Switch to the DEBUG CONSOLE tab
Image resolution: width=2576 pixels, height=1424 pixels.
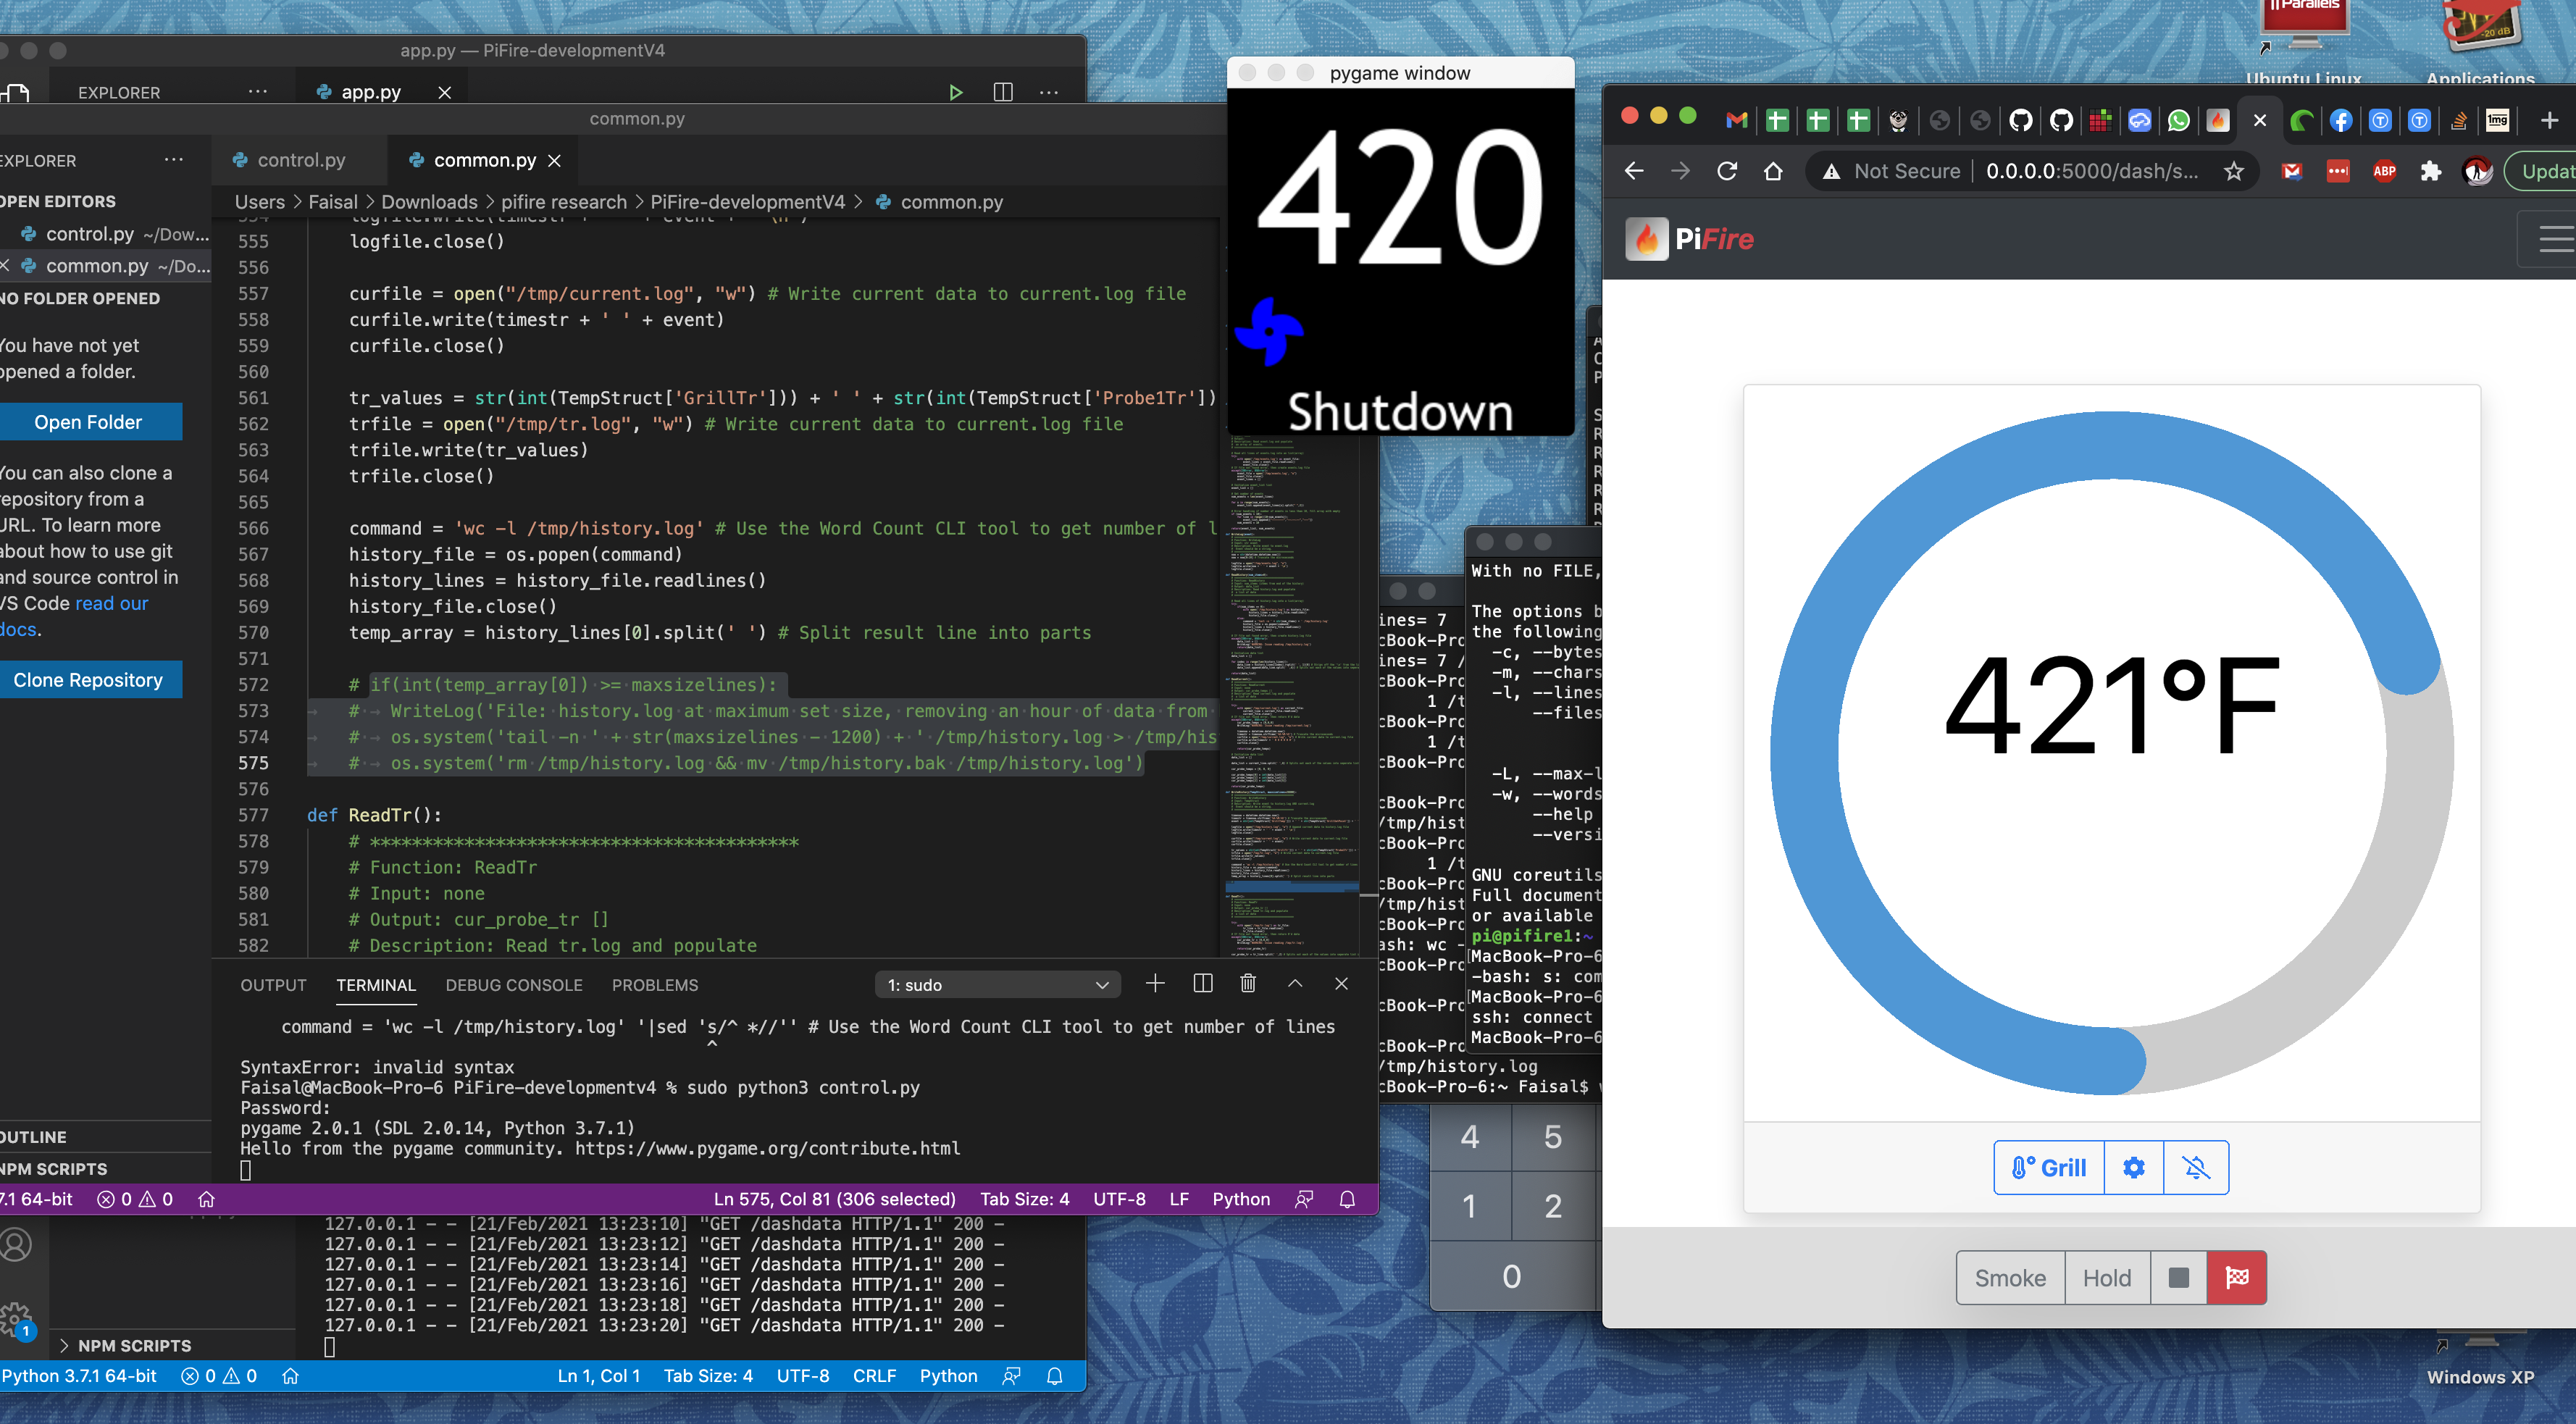click(x=513, y=985)
